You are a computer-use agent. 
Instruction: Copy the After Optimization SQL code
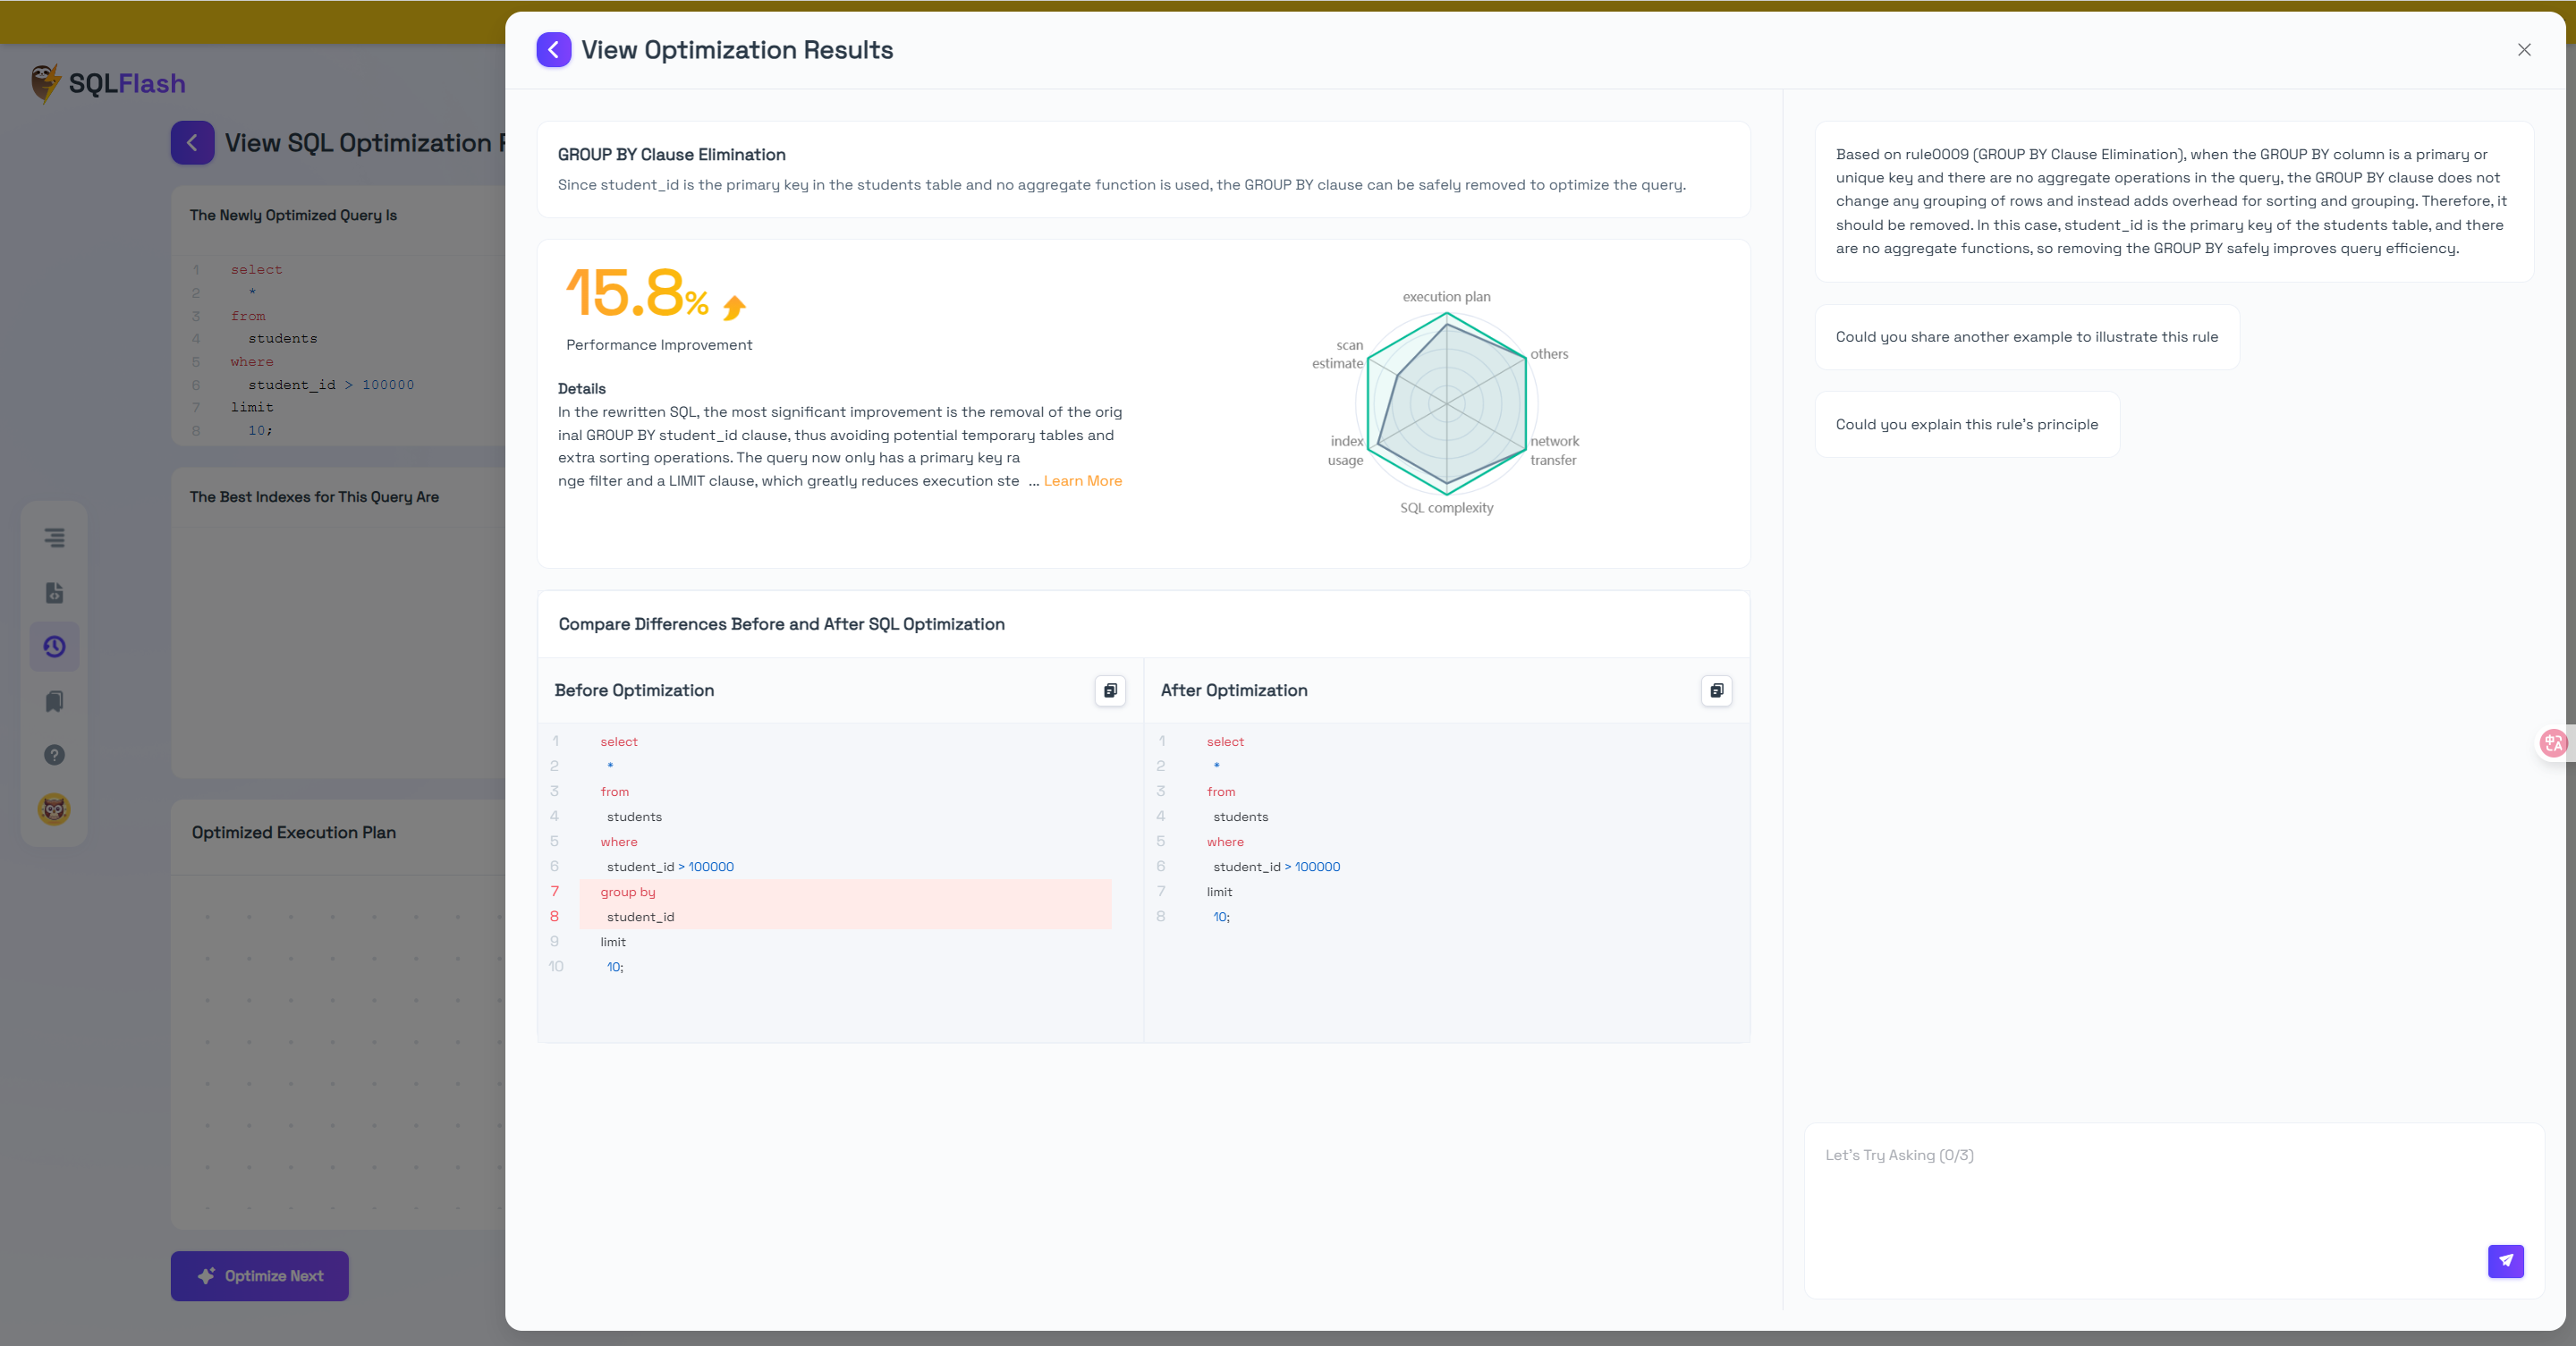coord(1716,690)
